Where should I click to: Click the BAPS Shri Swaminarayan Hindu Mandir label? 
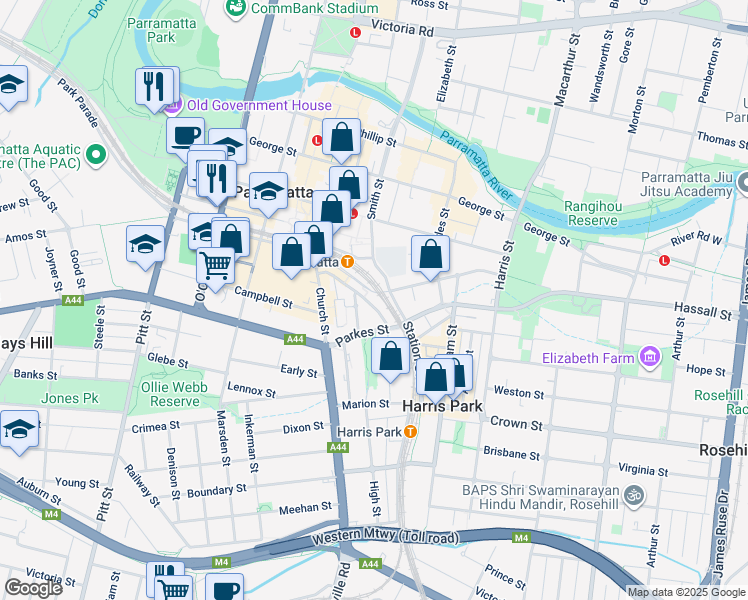(541, 497)
